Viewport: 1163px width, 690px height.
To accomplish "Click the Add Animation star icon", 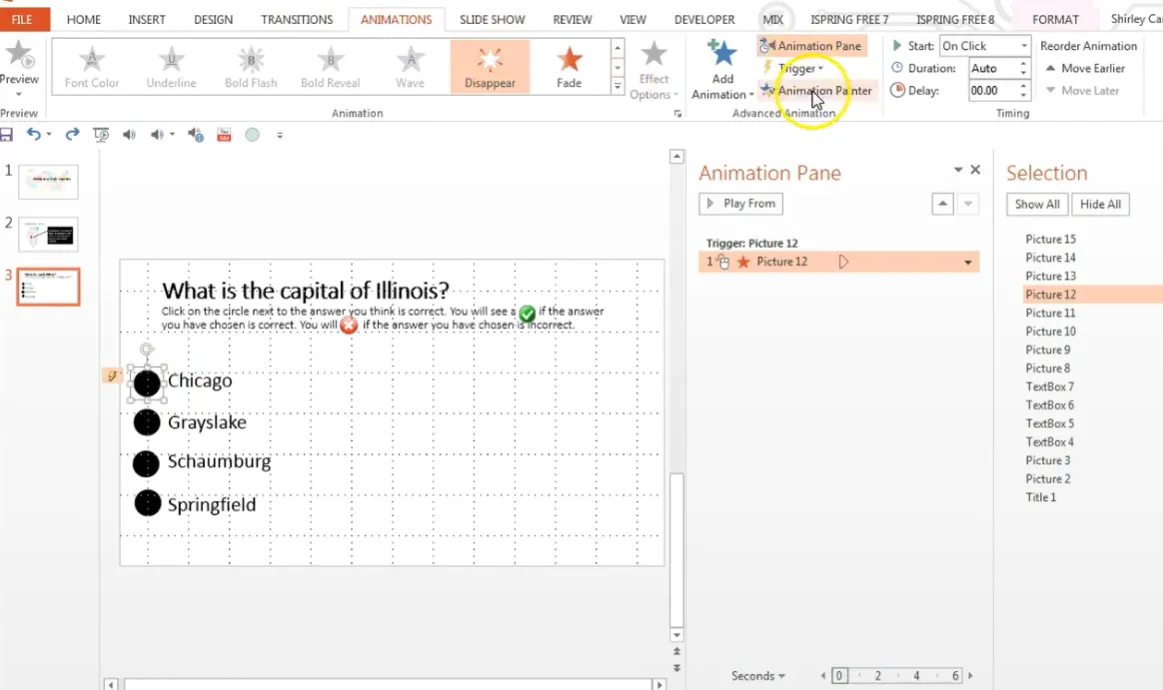I will tap(721, 54).
